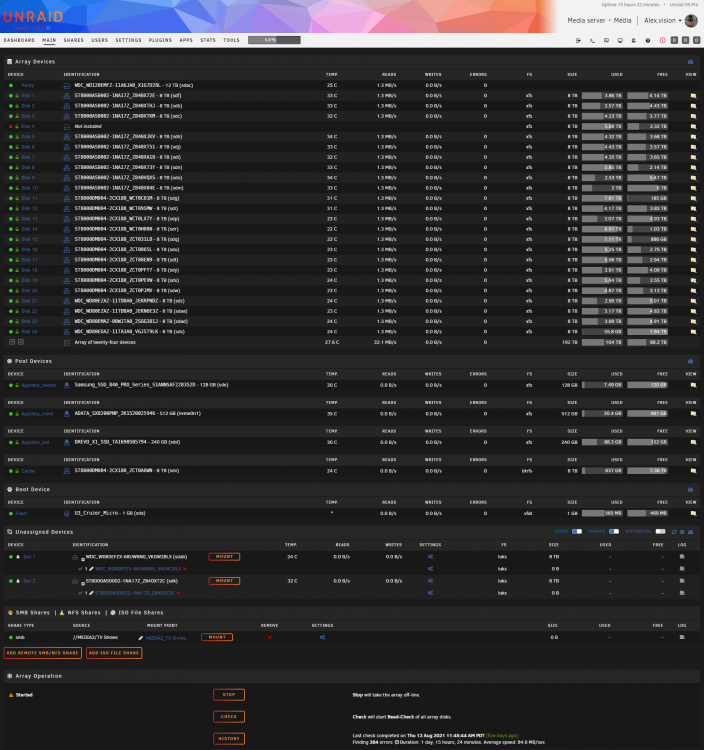Click Add Remote SMB/NFS Share button
Screen dimensions: 704x750
(x=43, y=653)
